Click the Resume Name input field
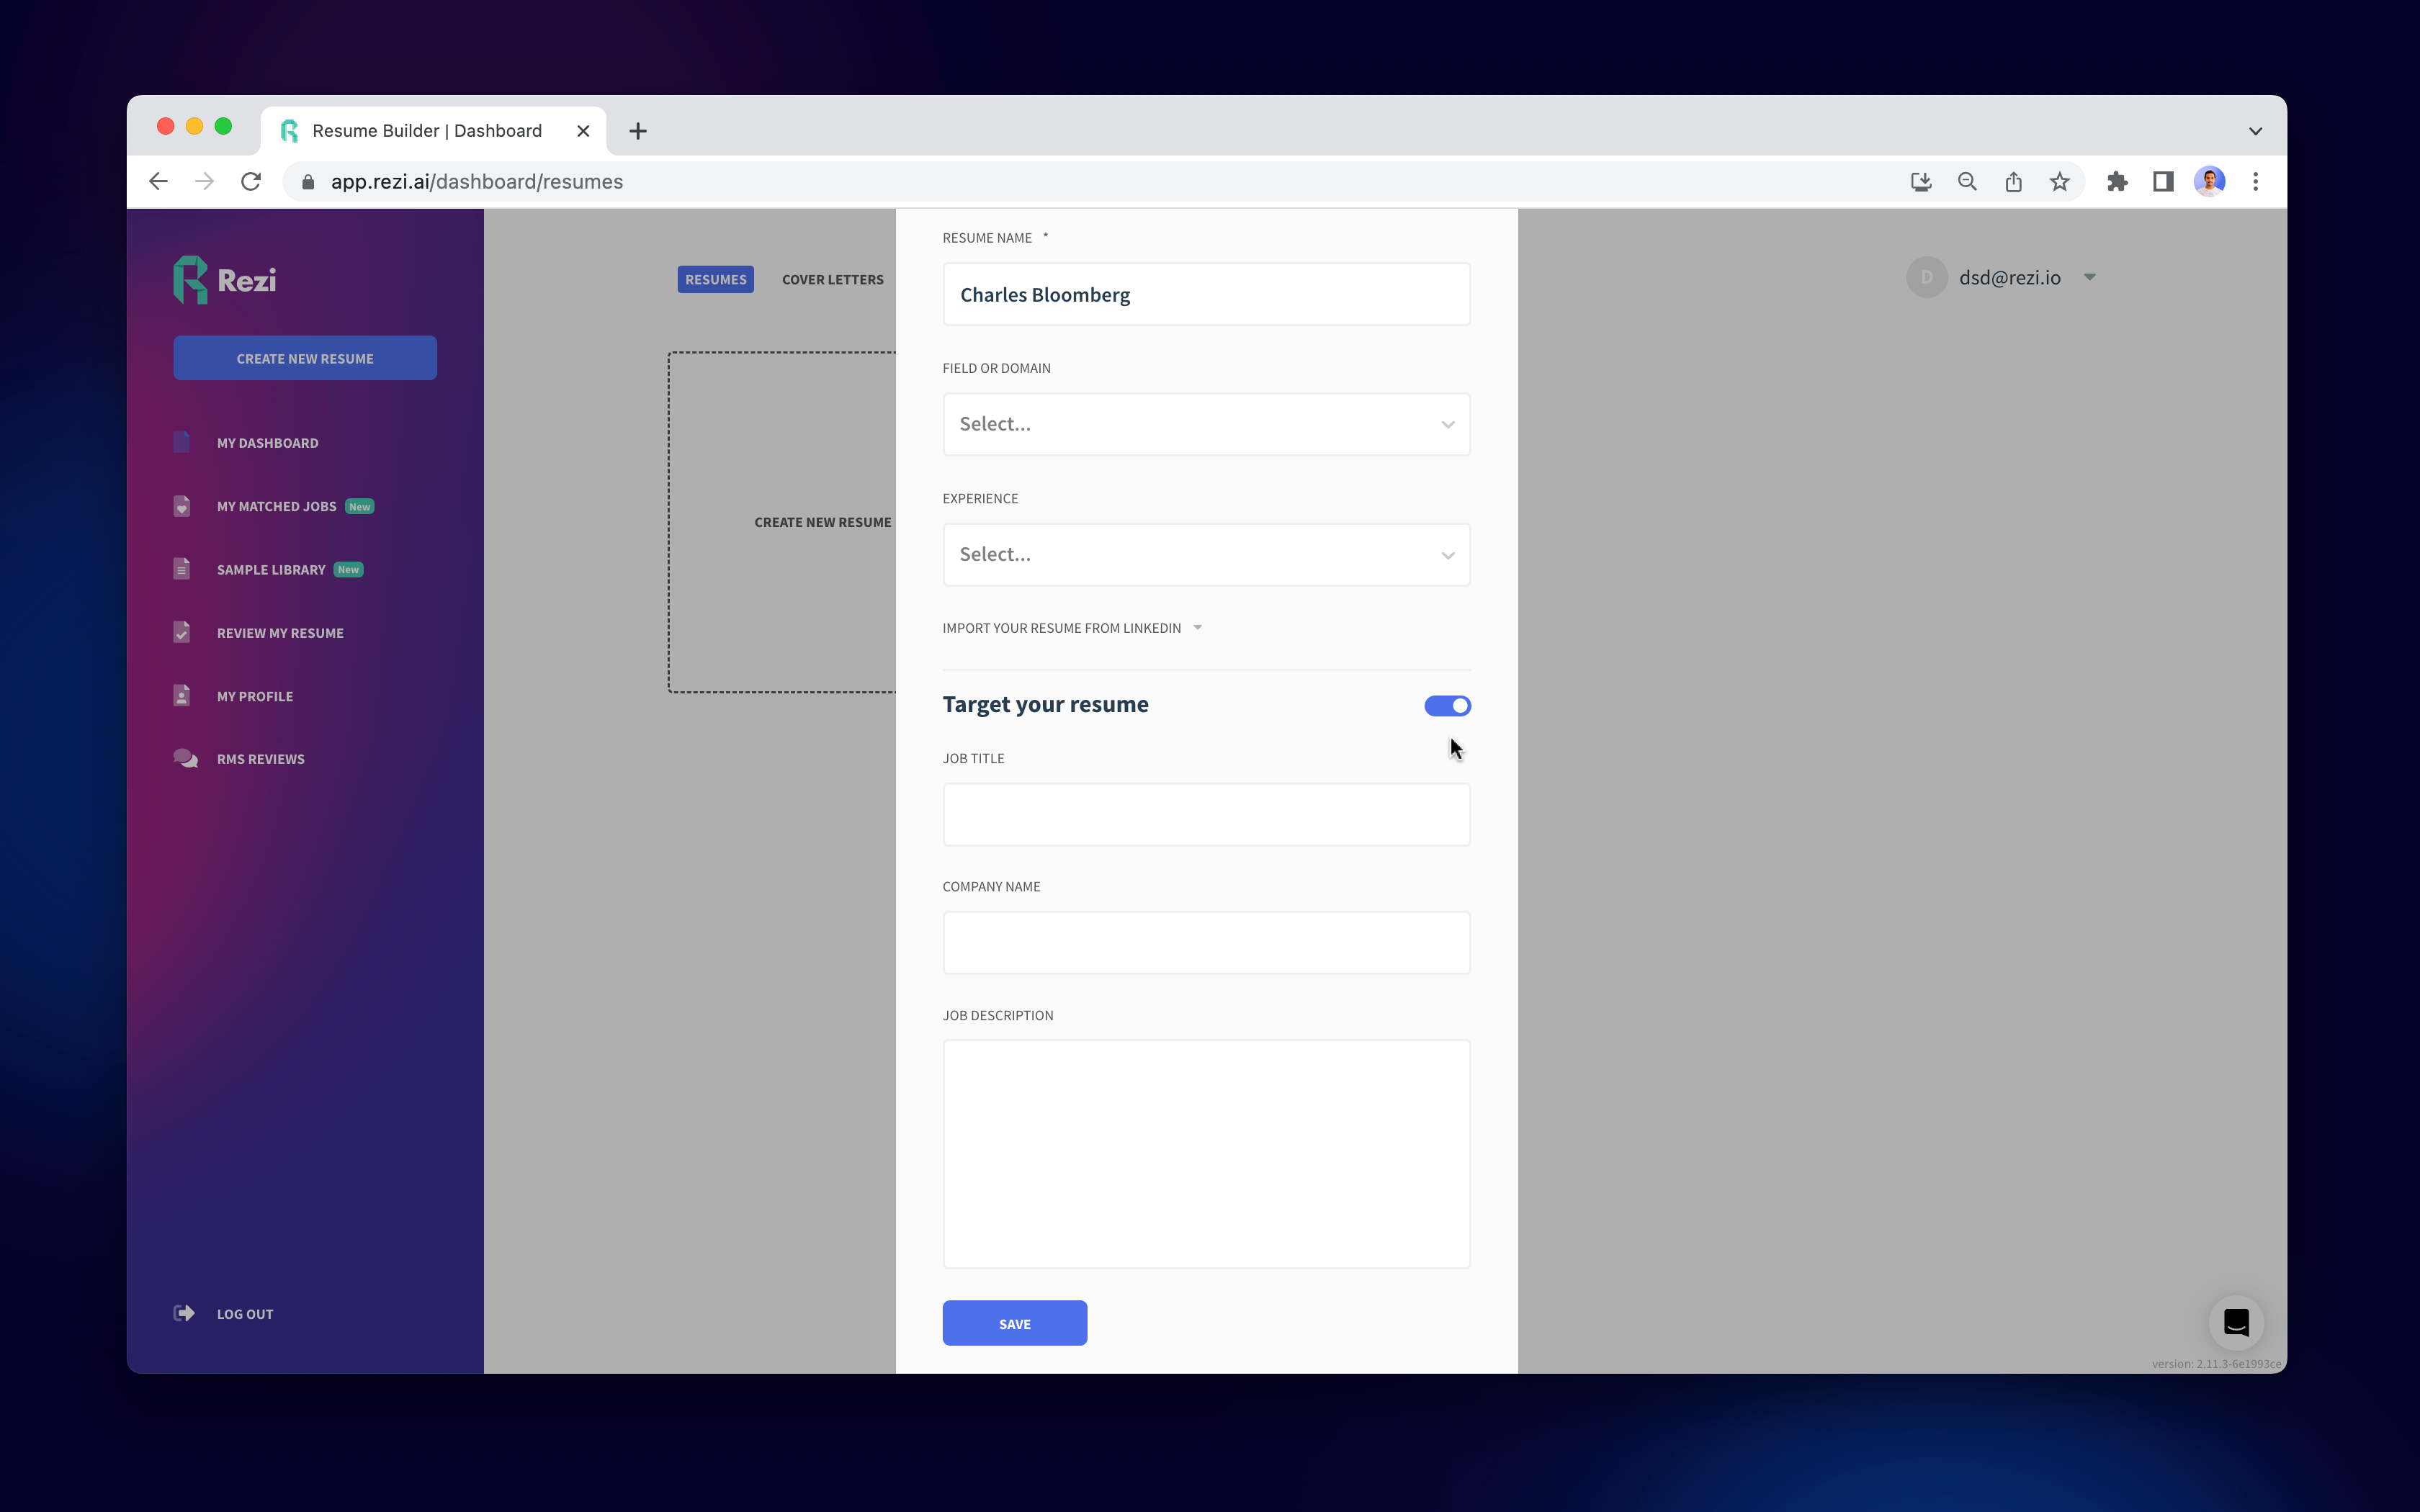The height and width of the screenshot is (1512, 2420). [x=1206, y=294]
